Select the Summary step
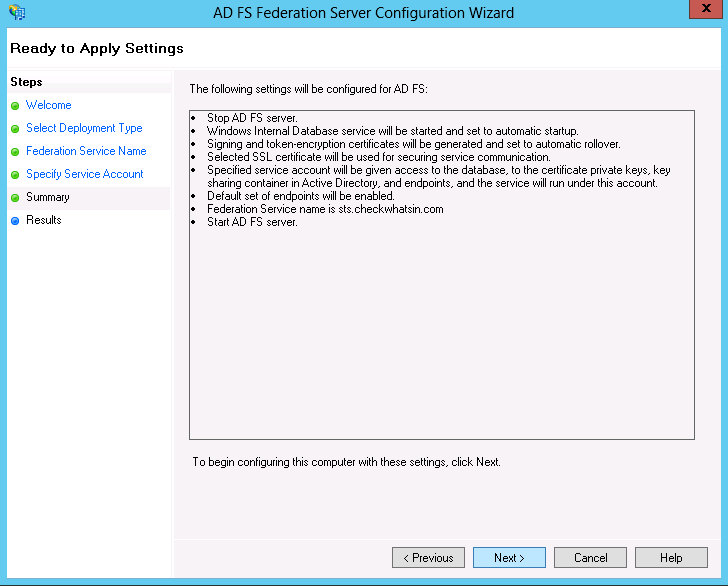The width and height of the screenshot is (728, 586). 47,197
